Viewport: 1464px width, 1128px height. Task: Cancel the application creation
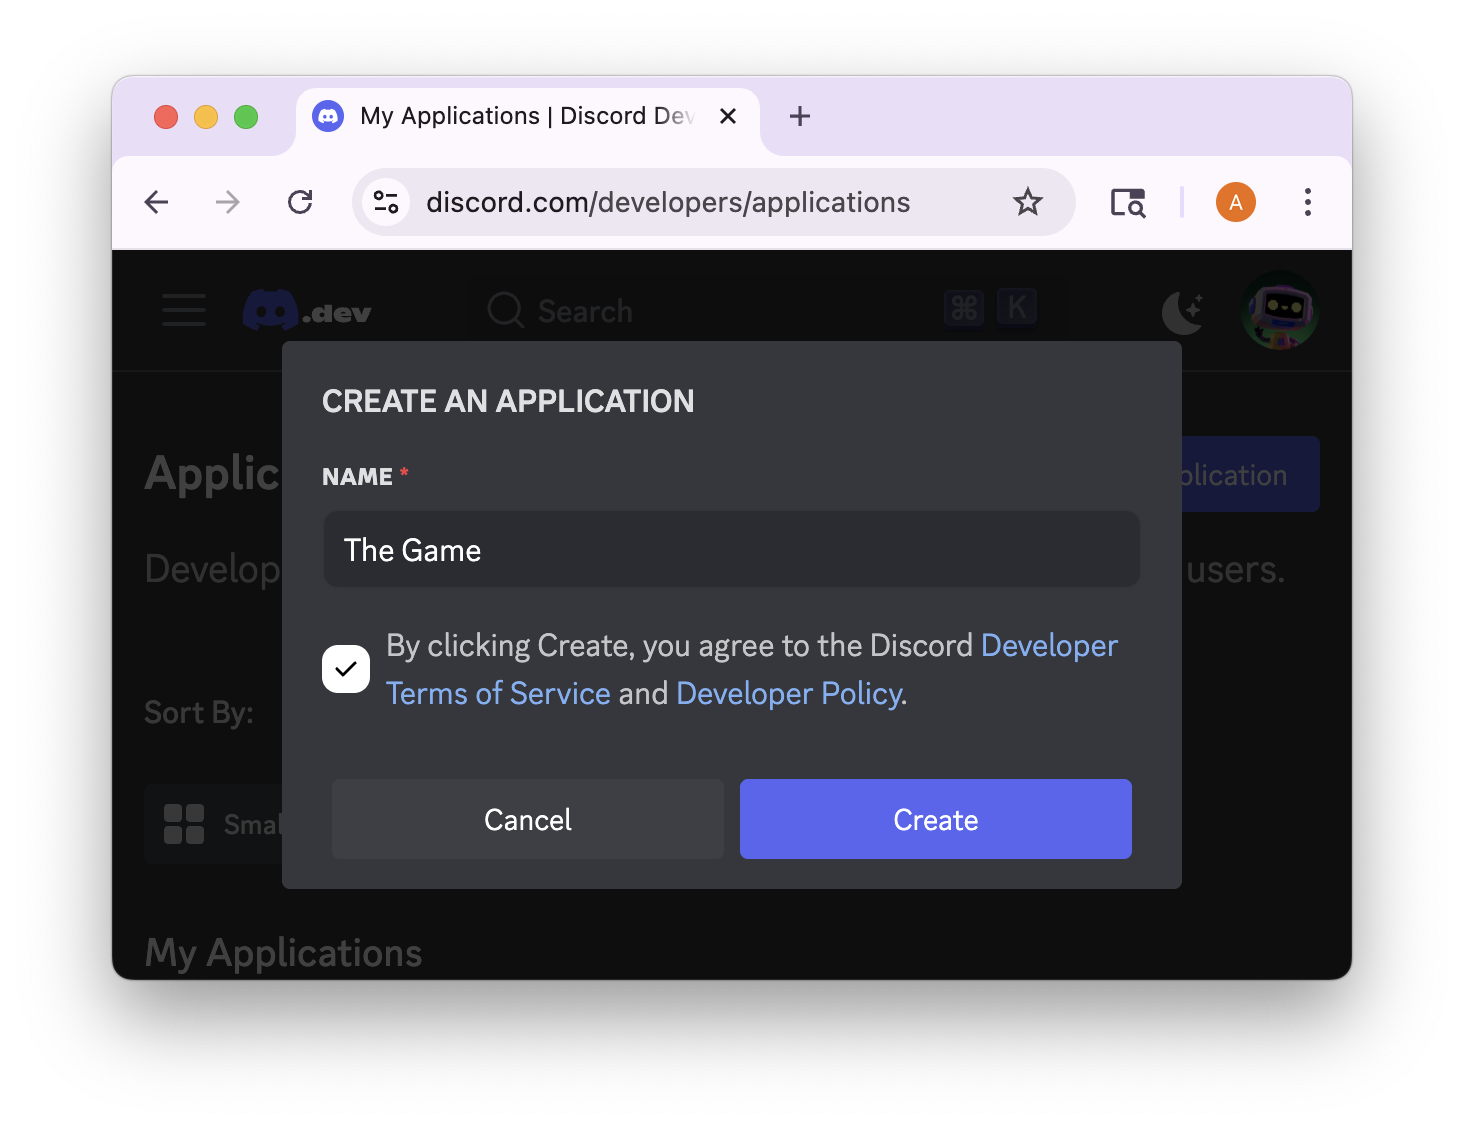pyautogui.click(x=527, y=819)
